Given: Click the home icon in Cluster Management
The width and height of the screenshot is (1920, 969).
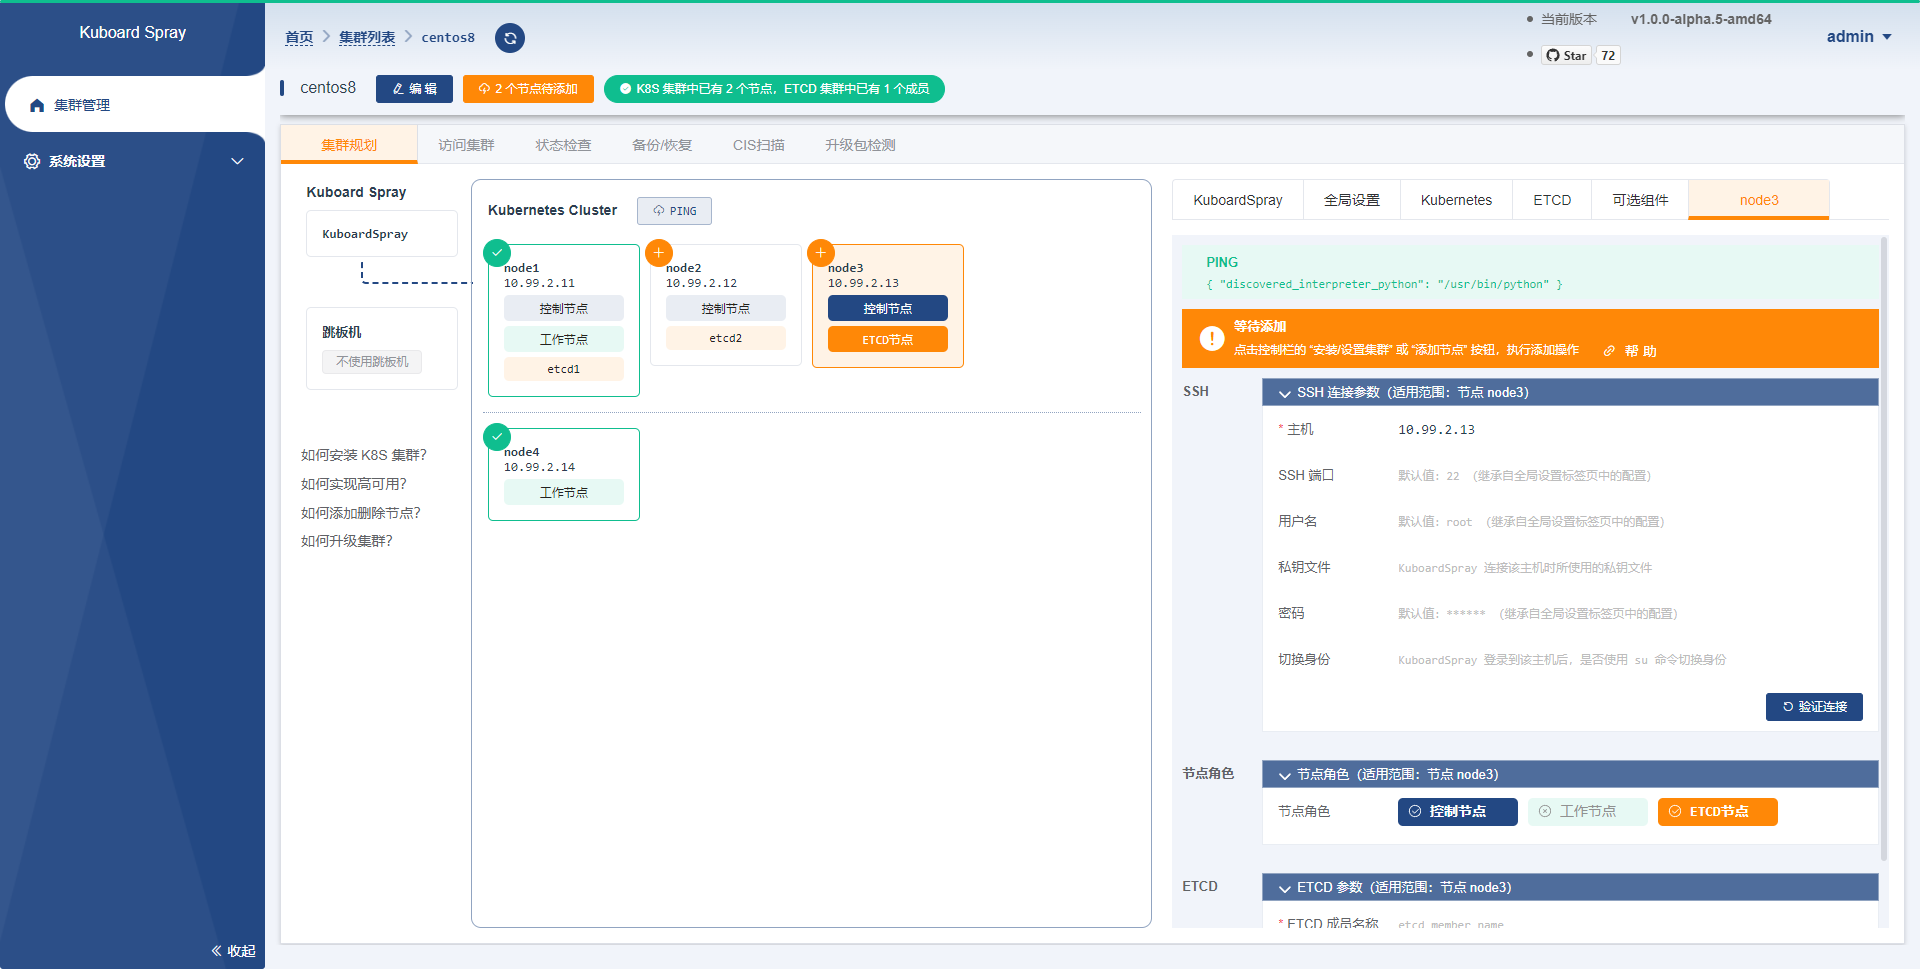Looking at the screenshot, I should (37, 105).
